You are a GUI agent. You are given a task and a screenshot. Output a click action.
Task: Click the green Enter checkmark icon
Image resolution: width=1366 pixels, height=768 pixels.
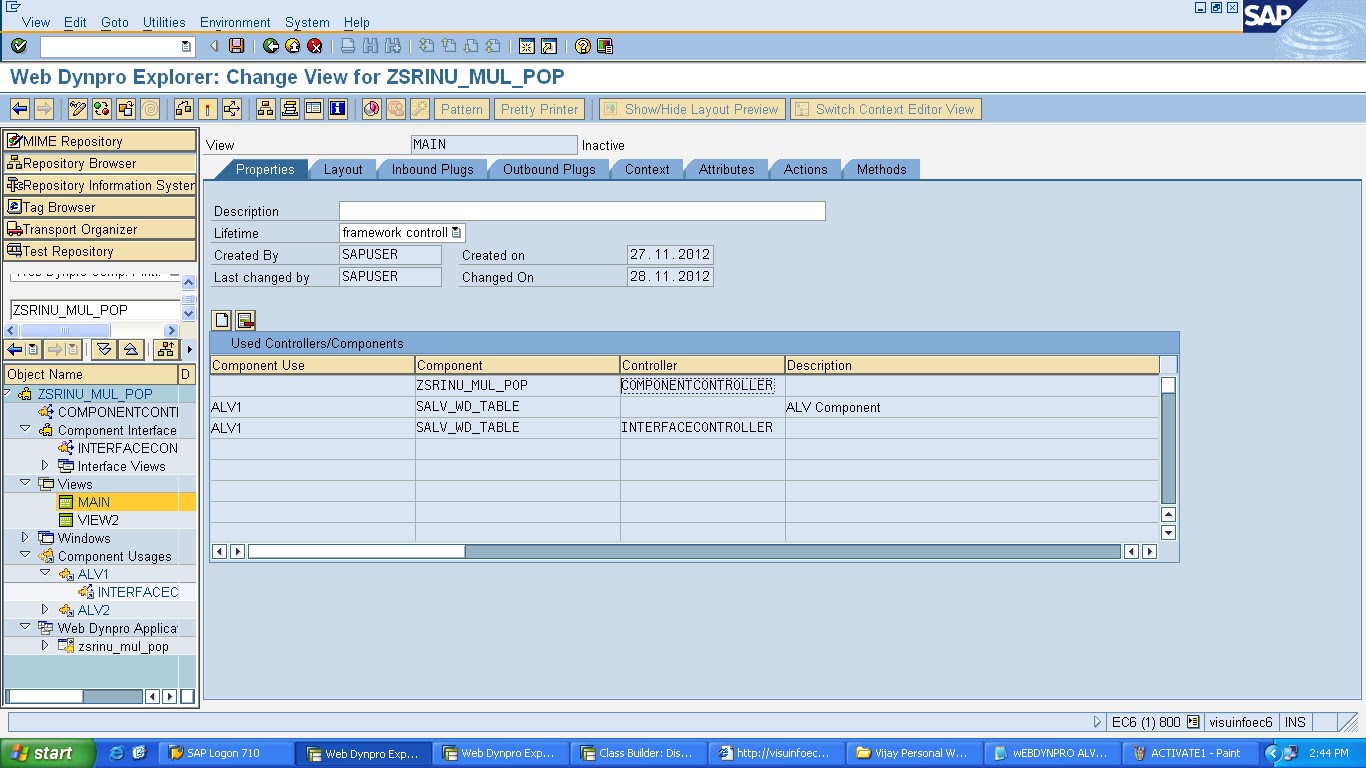pyautogui.click(x=18, y=46)
